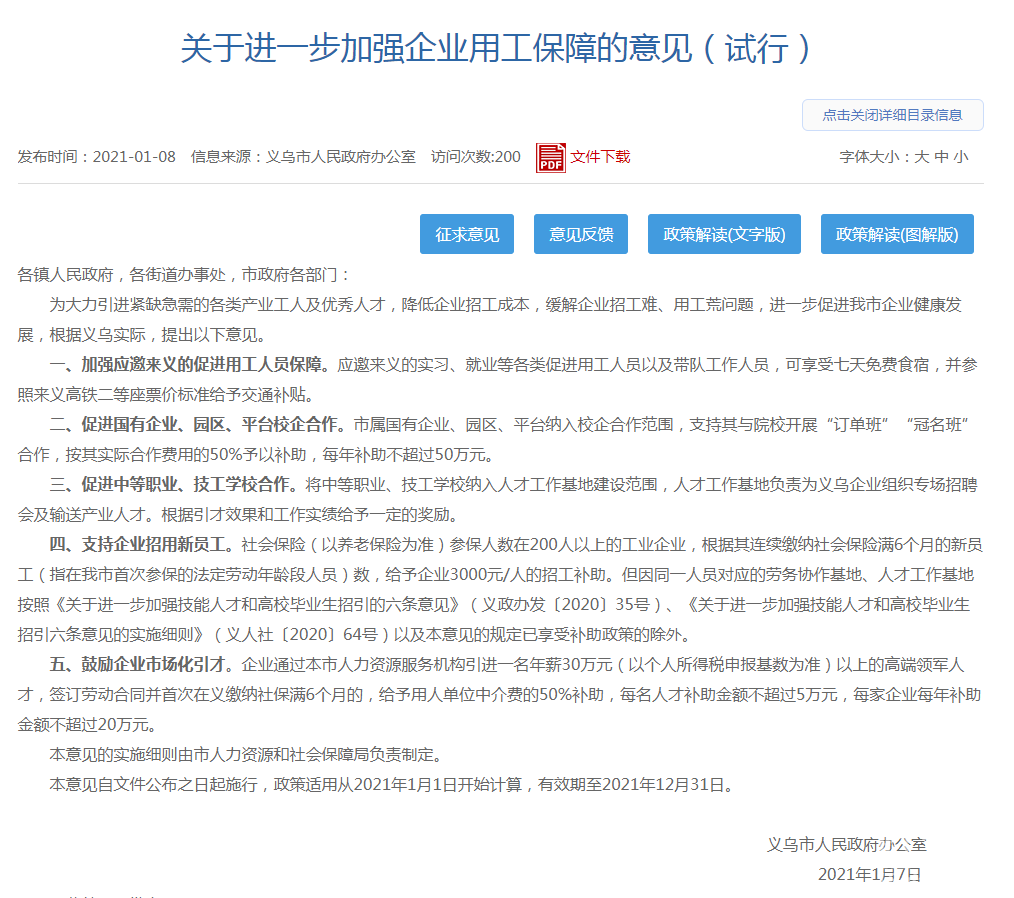1014x898 pixels.
Task: Set font size to 小
Action: pyautogui.click(x=961, y=157)
